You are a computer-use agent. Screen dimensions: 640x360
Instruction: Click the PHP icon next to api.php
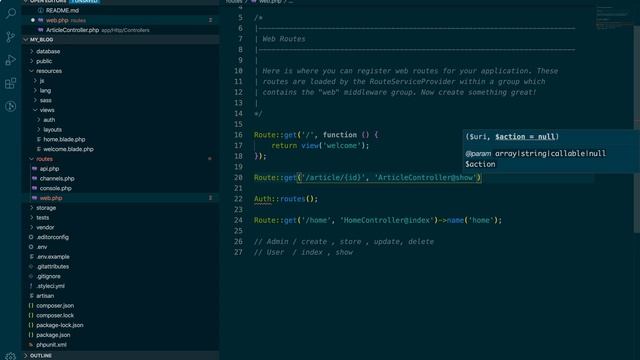pos(35,169)
